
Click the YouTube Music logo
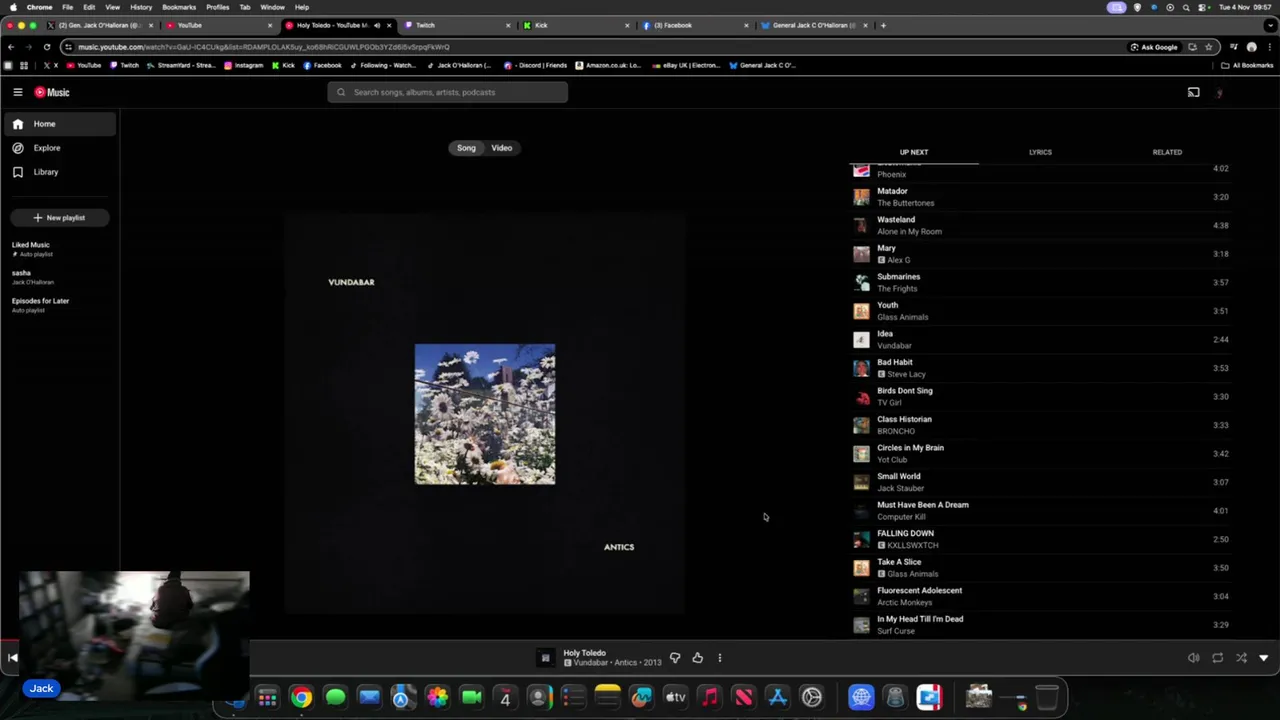point(52,92)
